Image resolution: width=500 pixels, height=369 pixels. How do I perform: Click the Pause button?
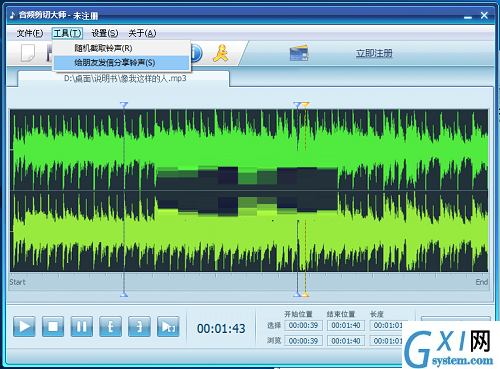pyautogui.click(x=82, y=326)
